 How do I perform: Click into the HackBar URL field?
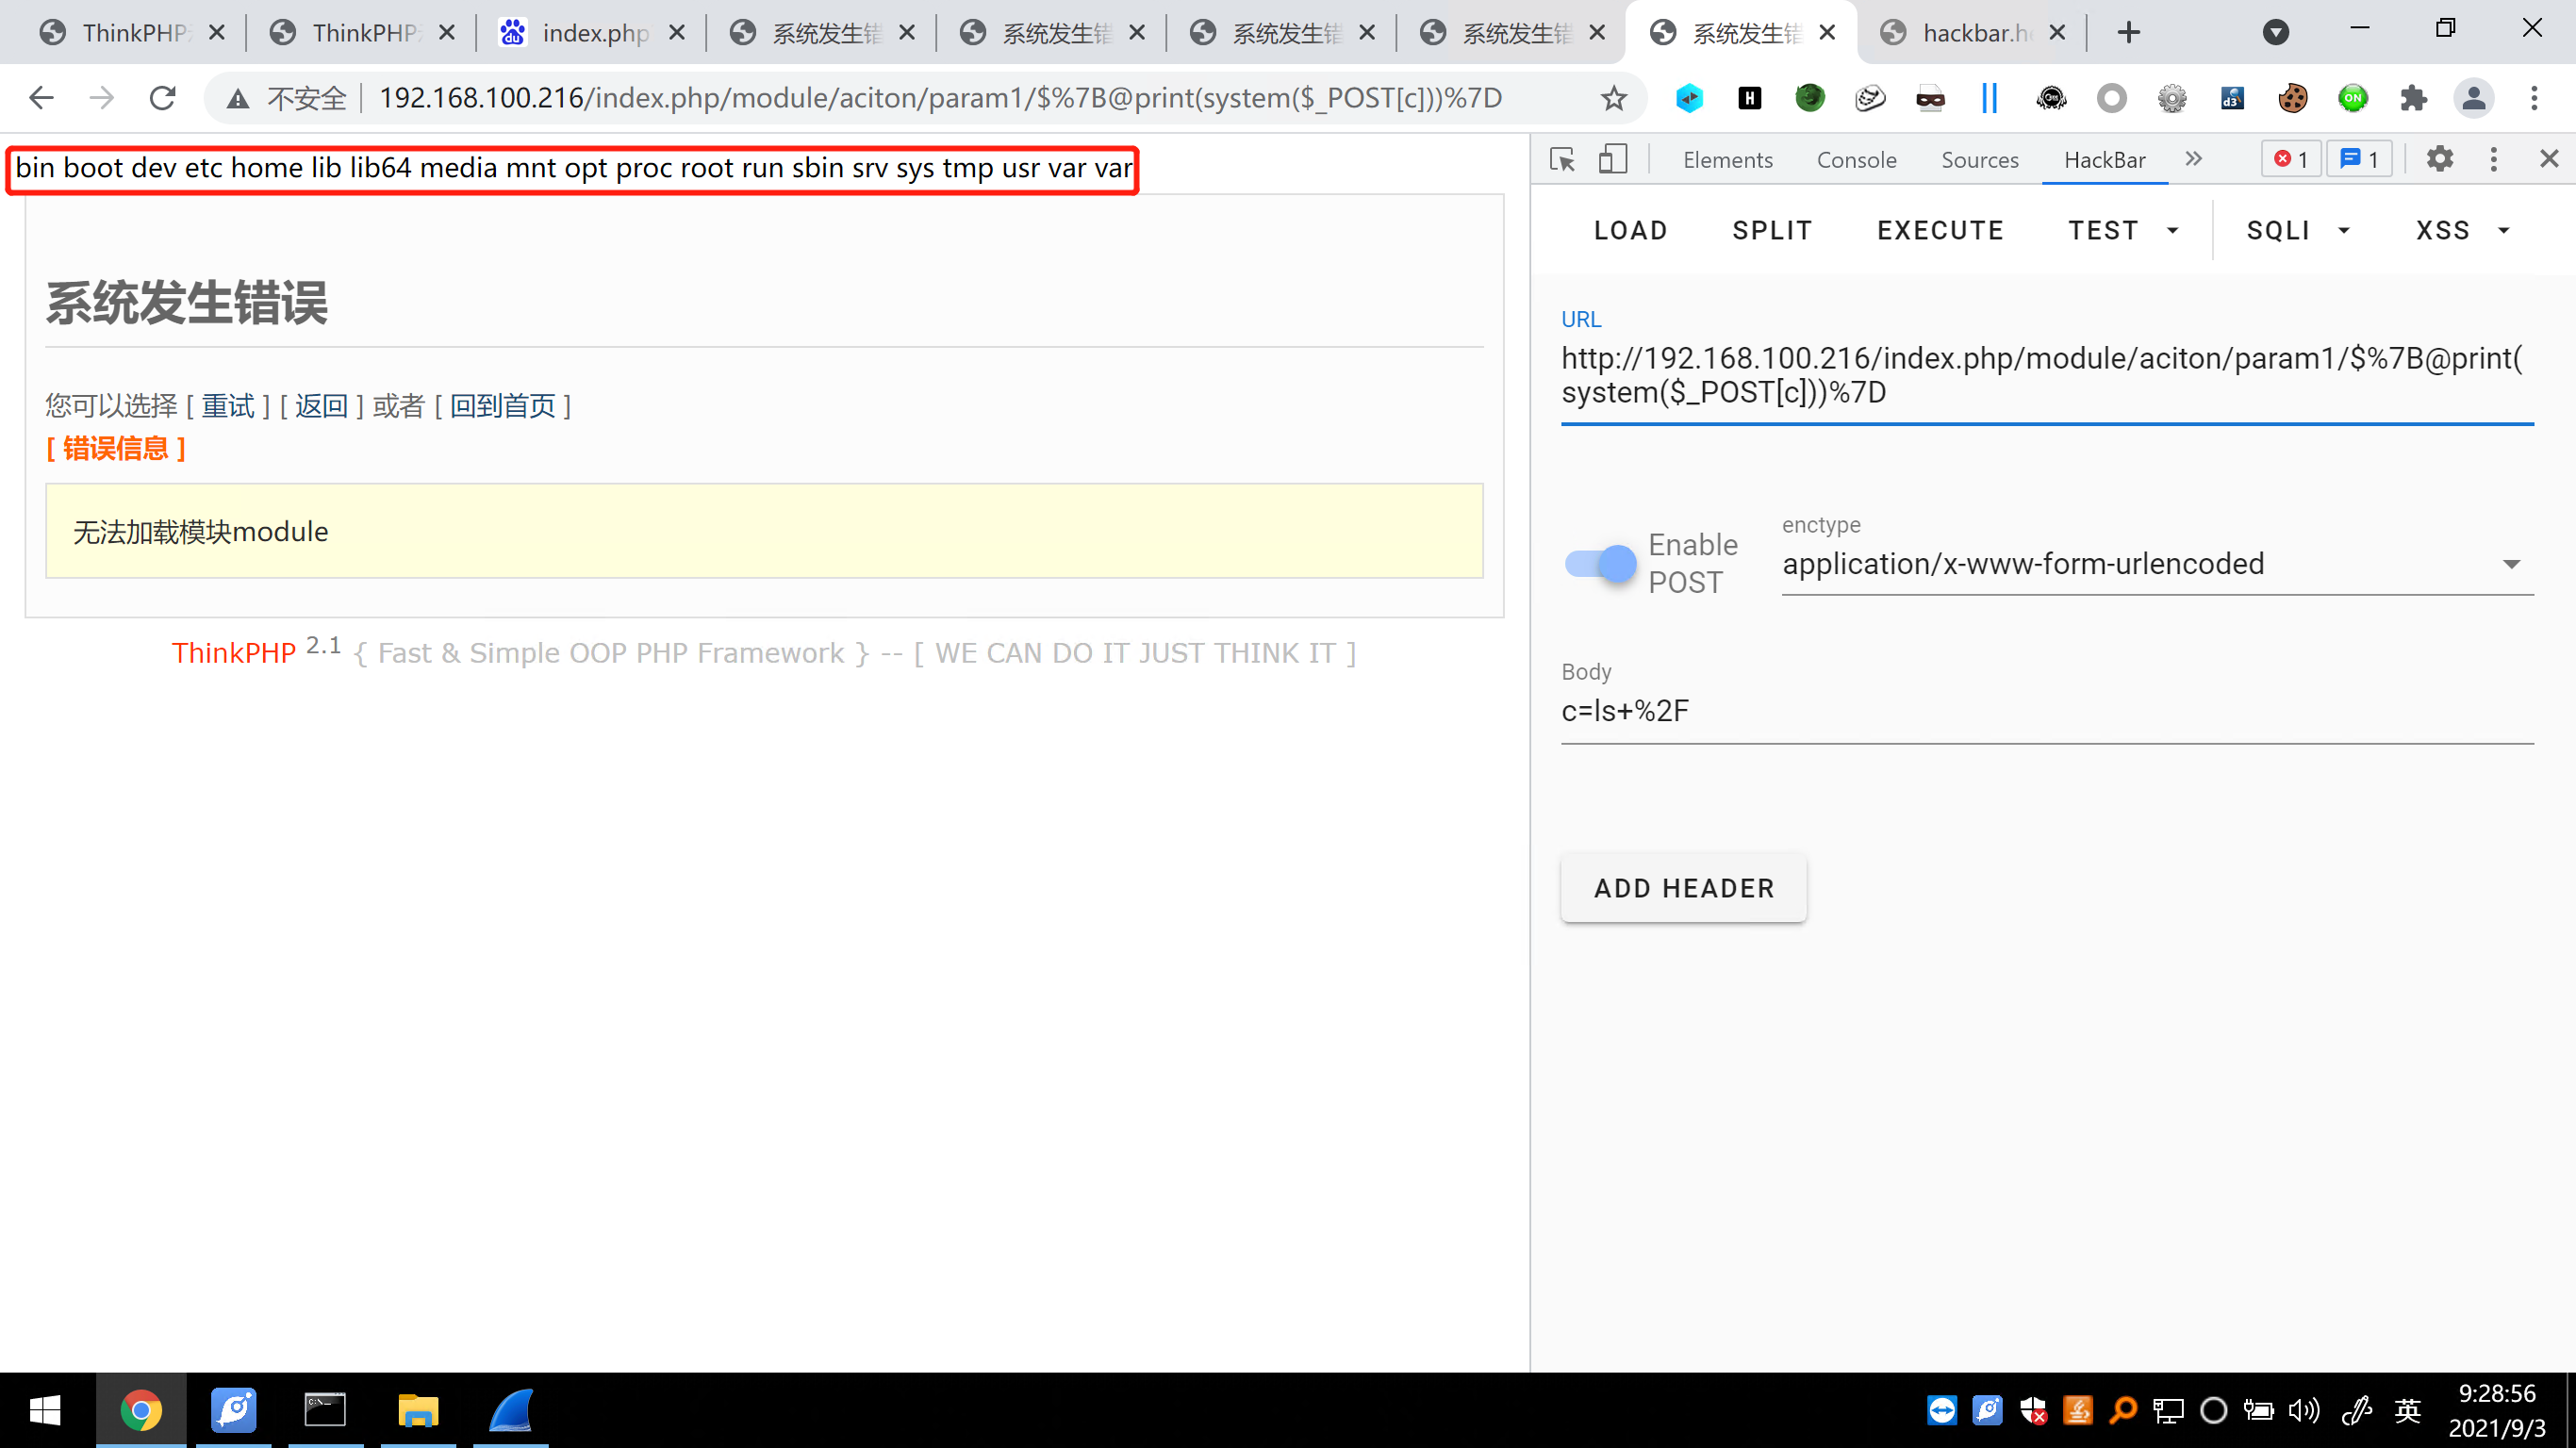pyautogui.click(x=2046, y=376)
